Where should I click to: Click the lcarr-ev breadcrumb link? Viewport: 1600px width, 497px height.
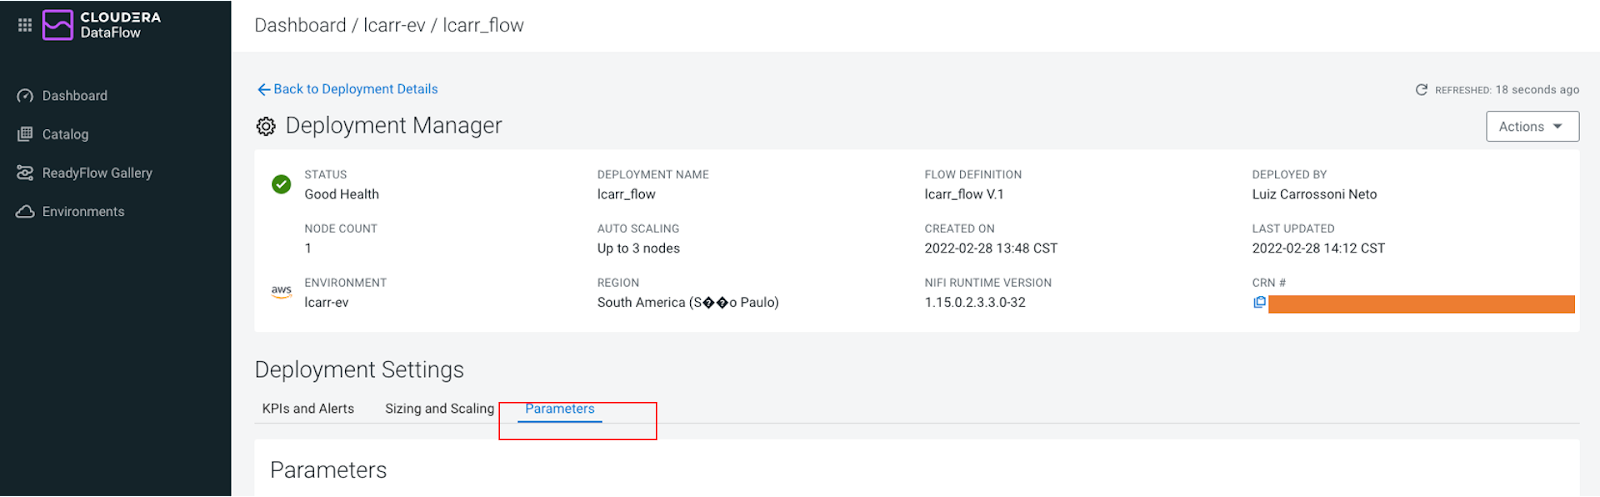pos(394,25)
